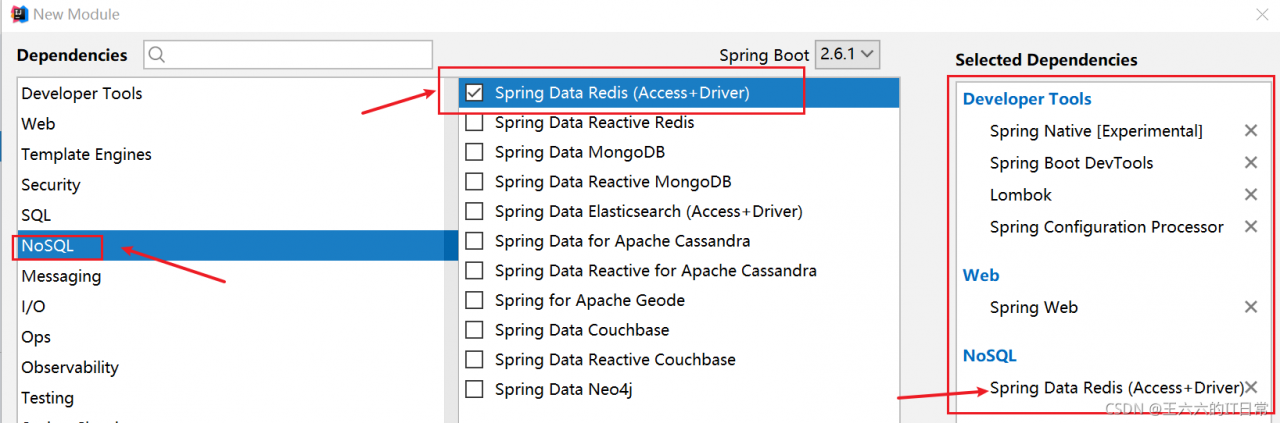Tick Spring Data Reactive MongoDB
The image size is (1280, 423).
475,182
